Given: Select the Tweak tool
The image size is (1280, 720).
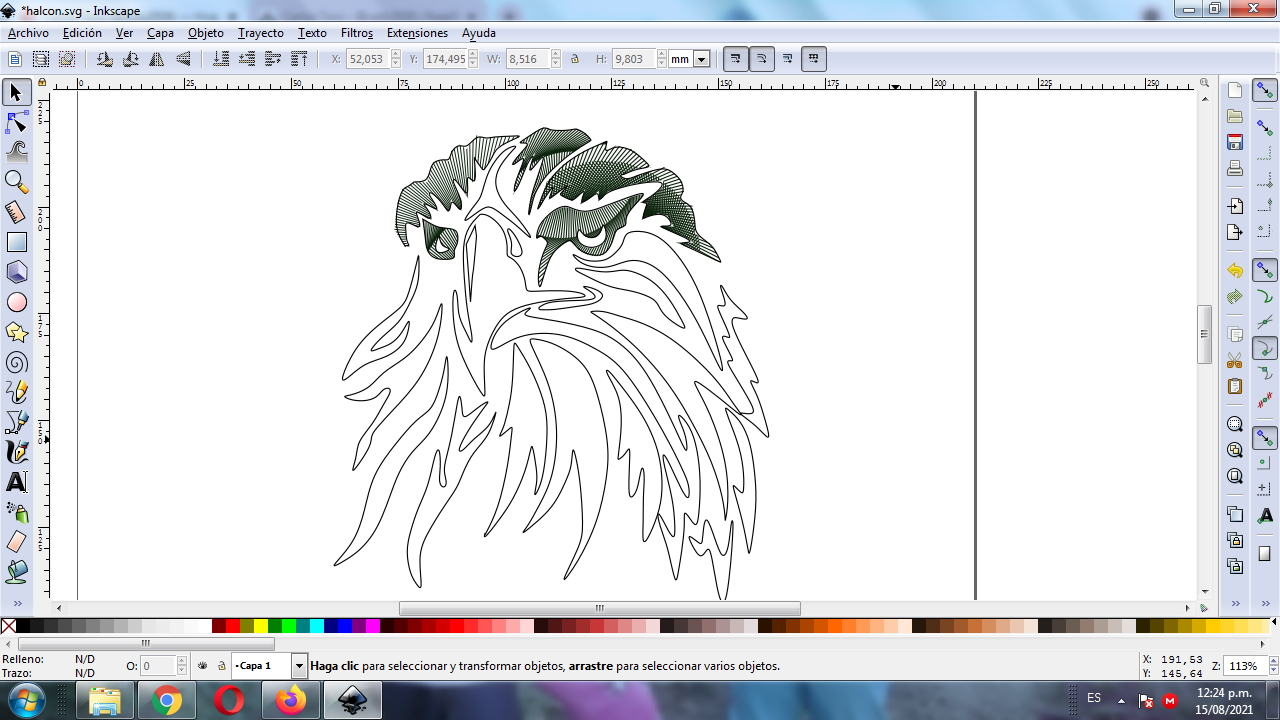Looking at the screenshot, I should click(x=16, y=152).
